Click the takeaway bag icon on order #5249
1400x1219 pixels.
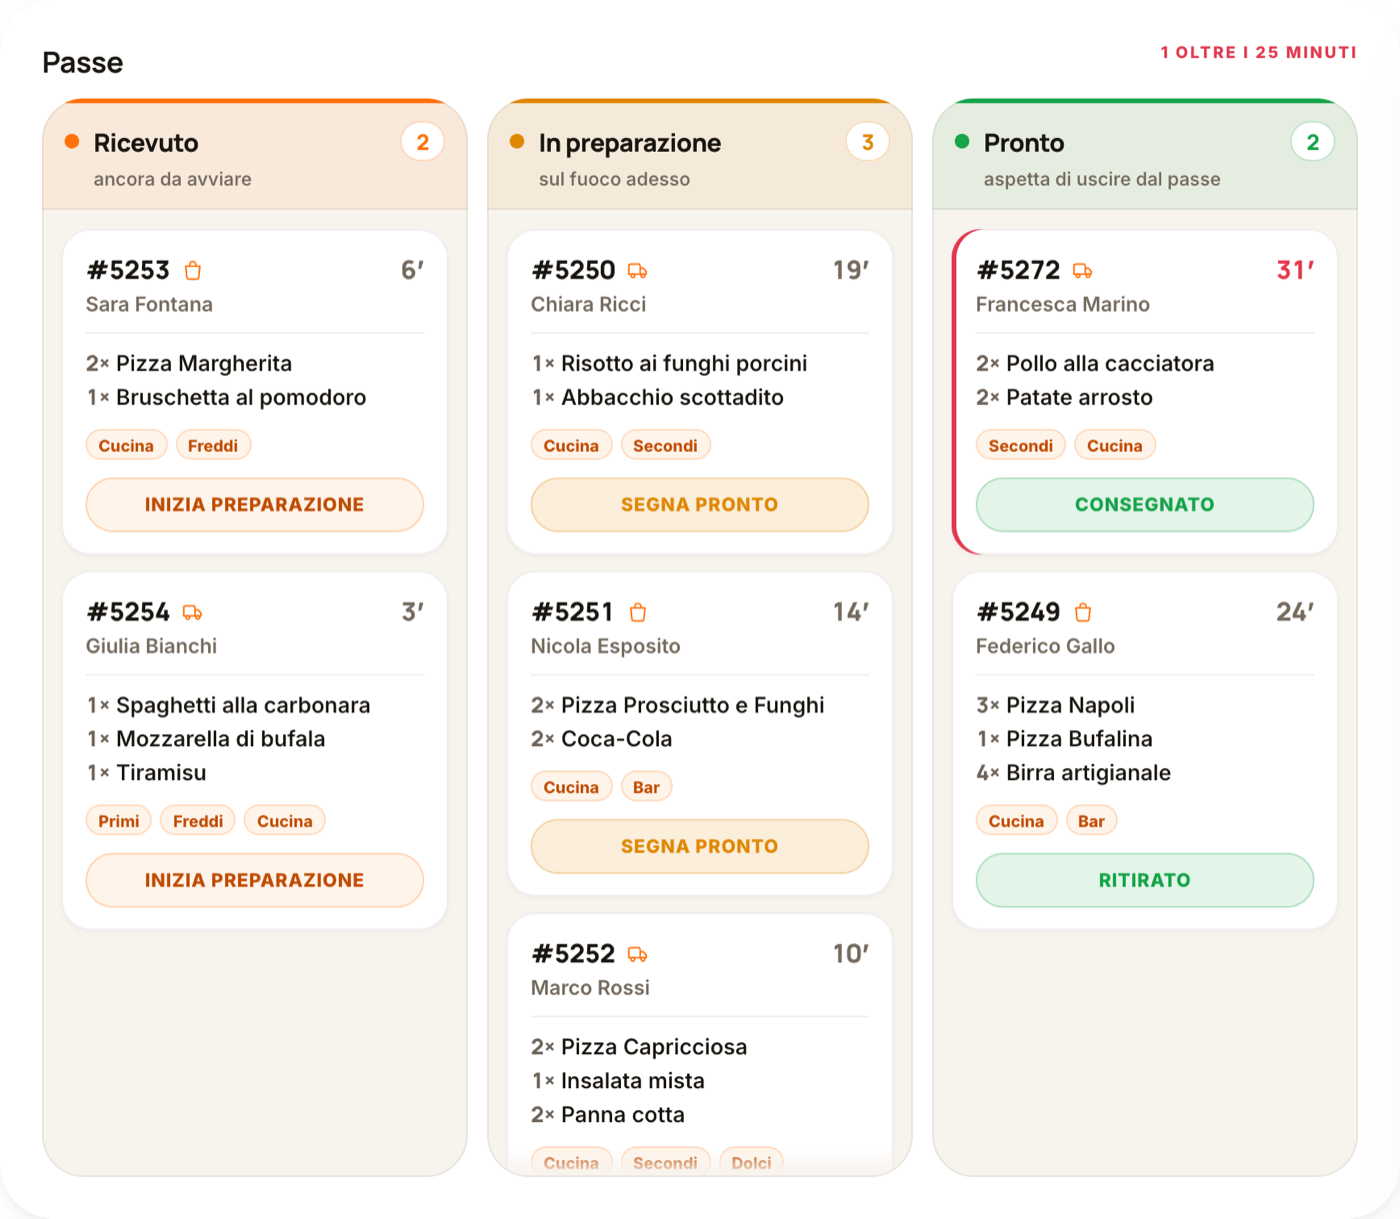1083,613
